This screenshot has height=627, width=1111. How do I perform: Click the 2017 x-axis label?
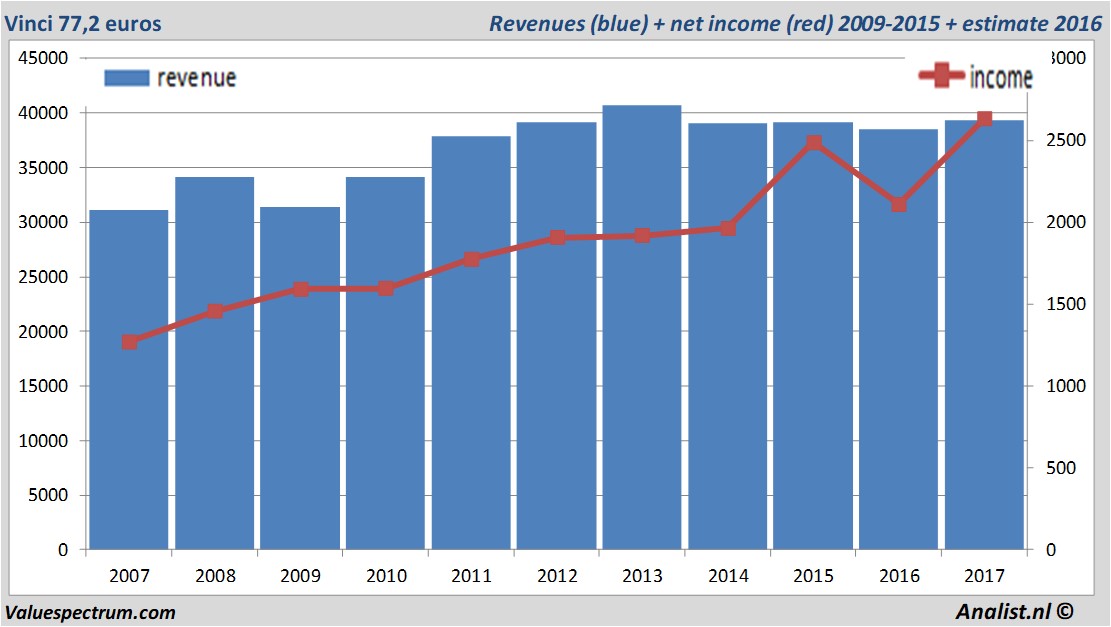(985, 575)
